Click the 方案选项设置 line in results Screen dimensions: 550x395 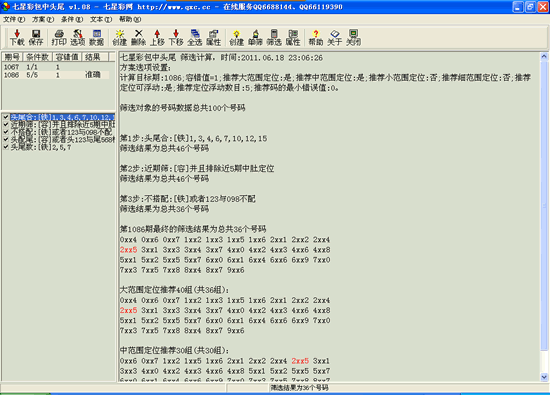(145, 67)
